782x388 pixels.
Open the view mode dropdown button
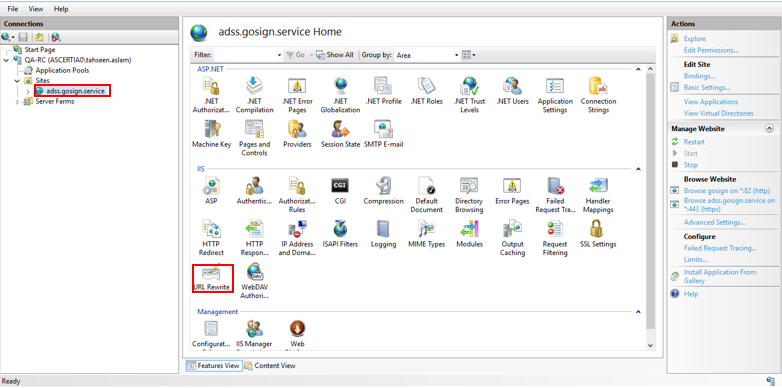tap(469, 55)
